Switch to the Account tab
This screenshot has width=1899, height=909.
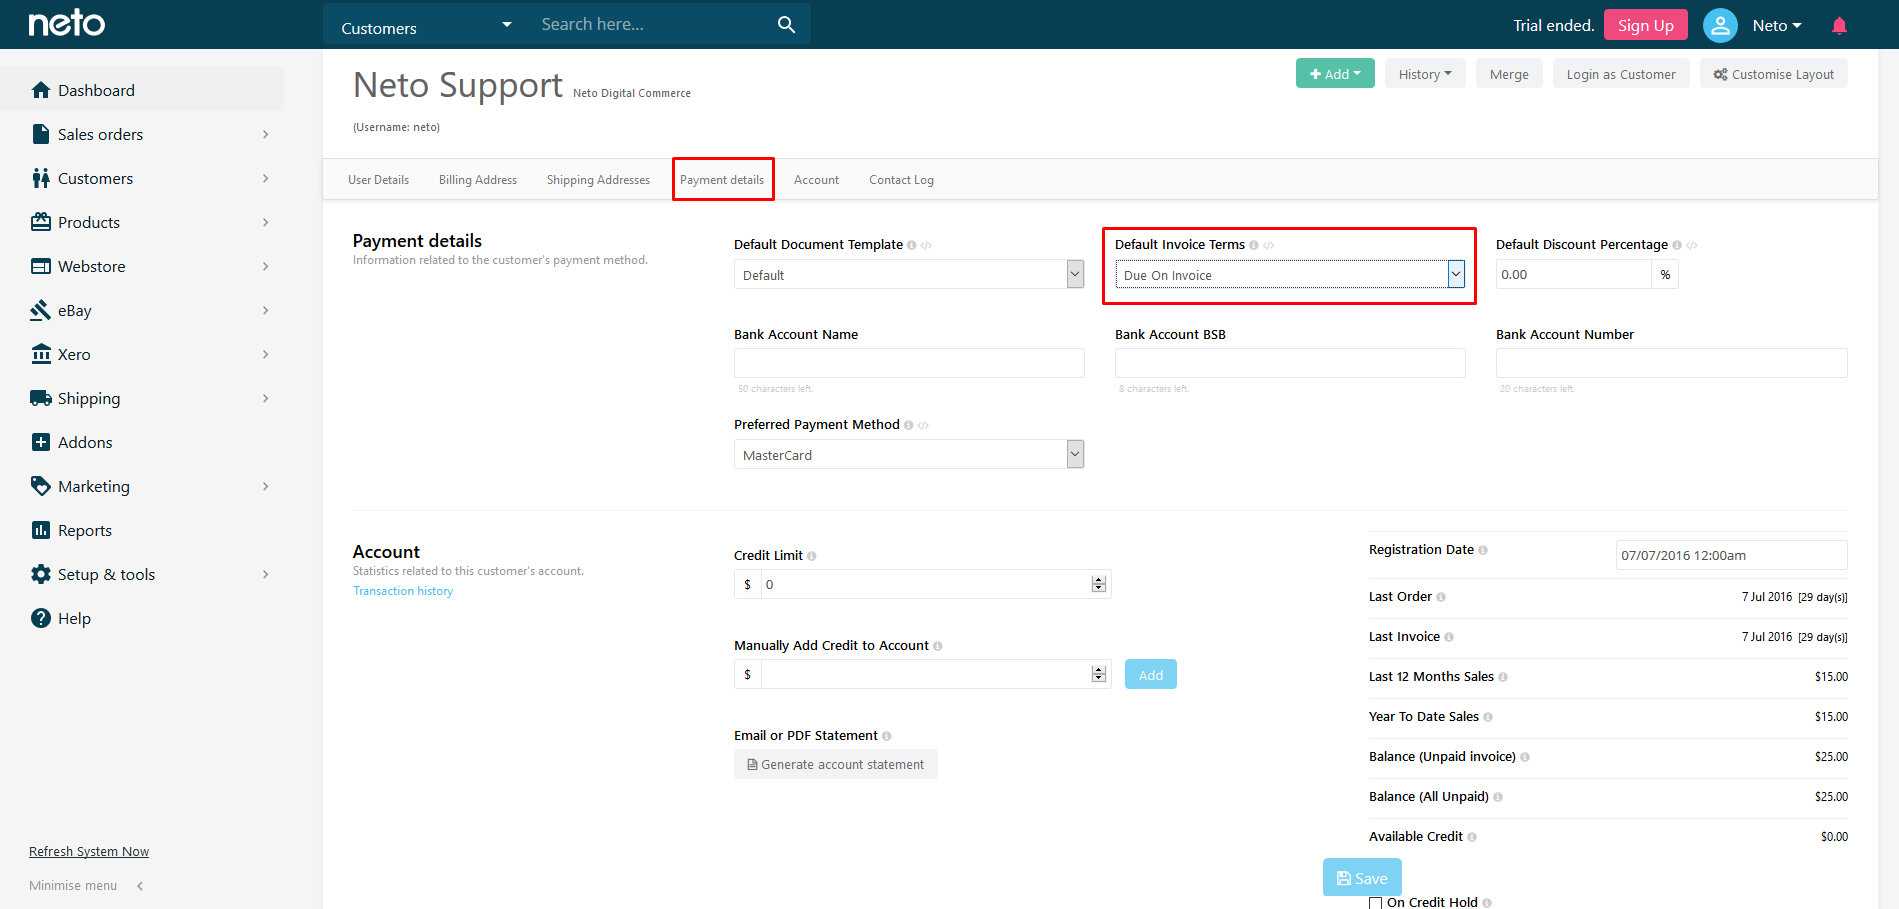click(x=816, y=180)
